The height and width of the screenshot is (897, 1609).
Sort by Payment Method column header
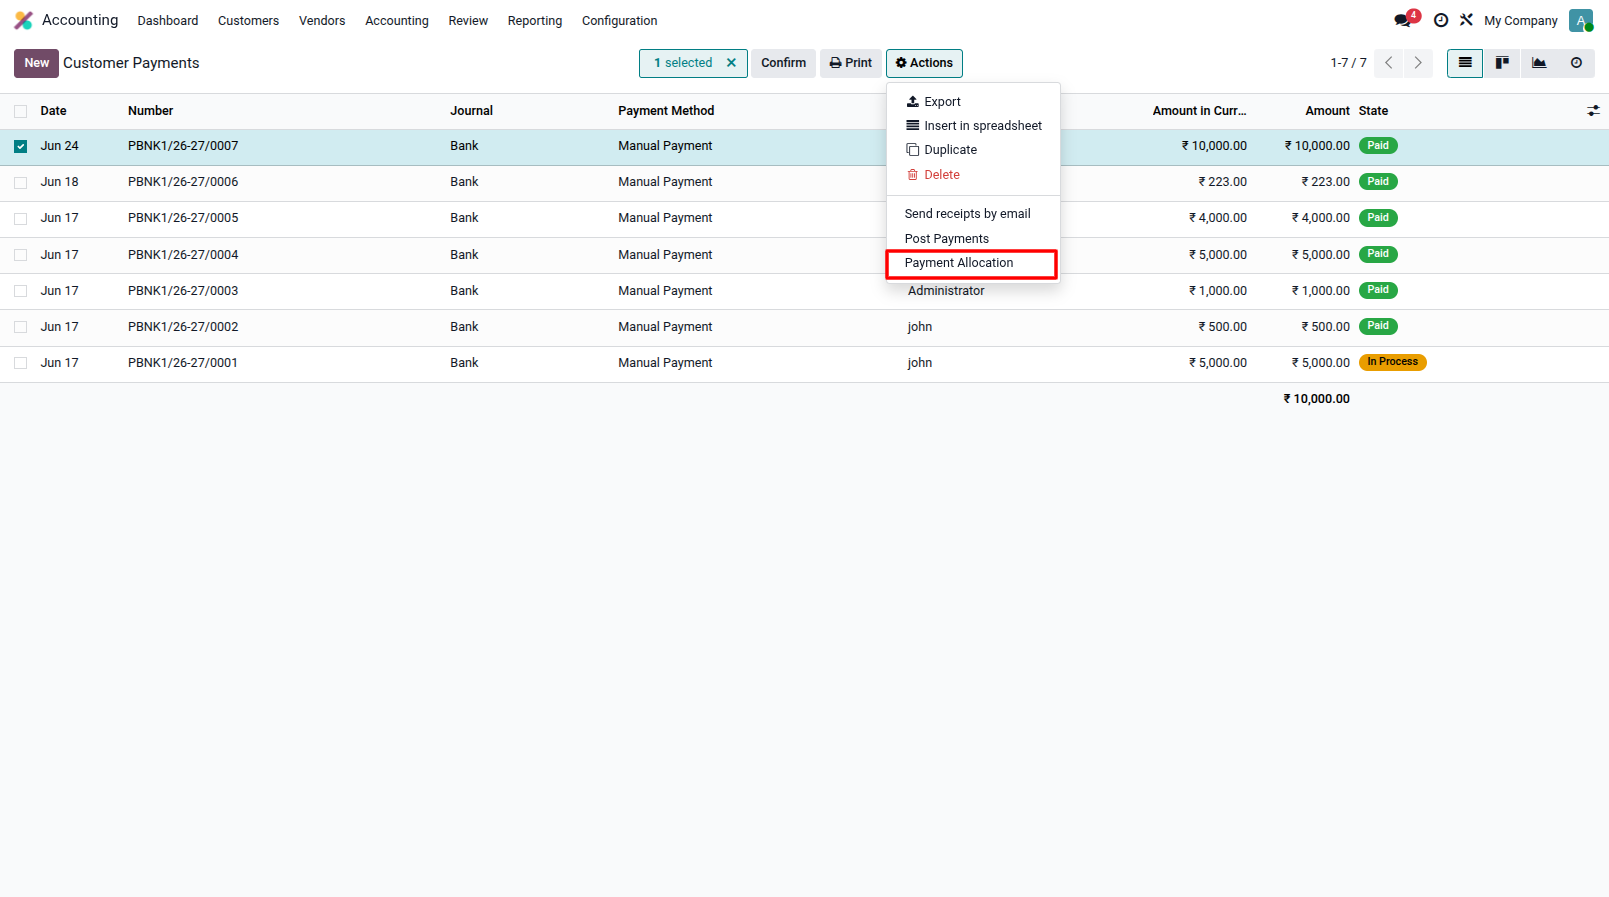[666, 111]
